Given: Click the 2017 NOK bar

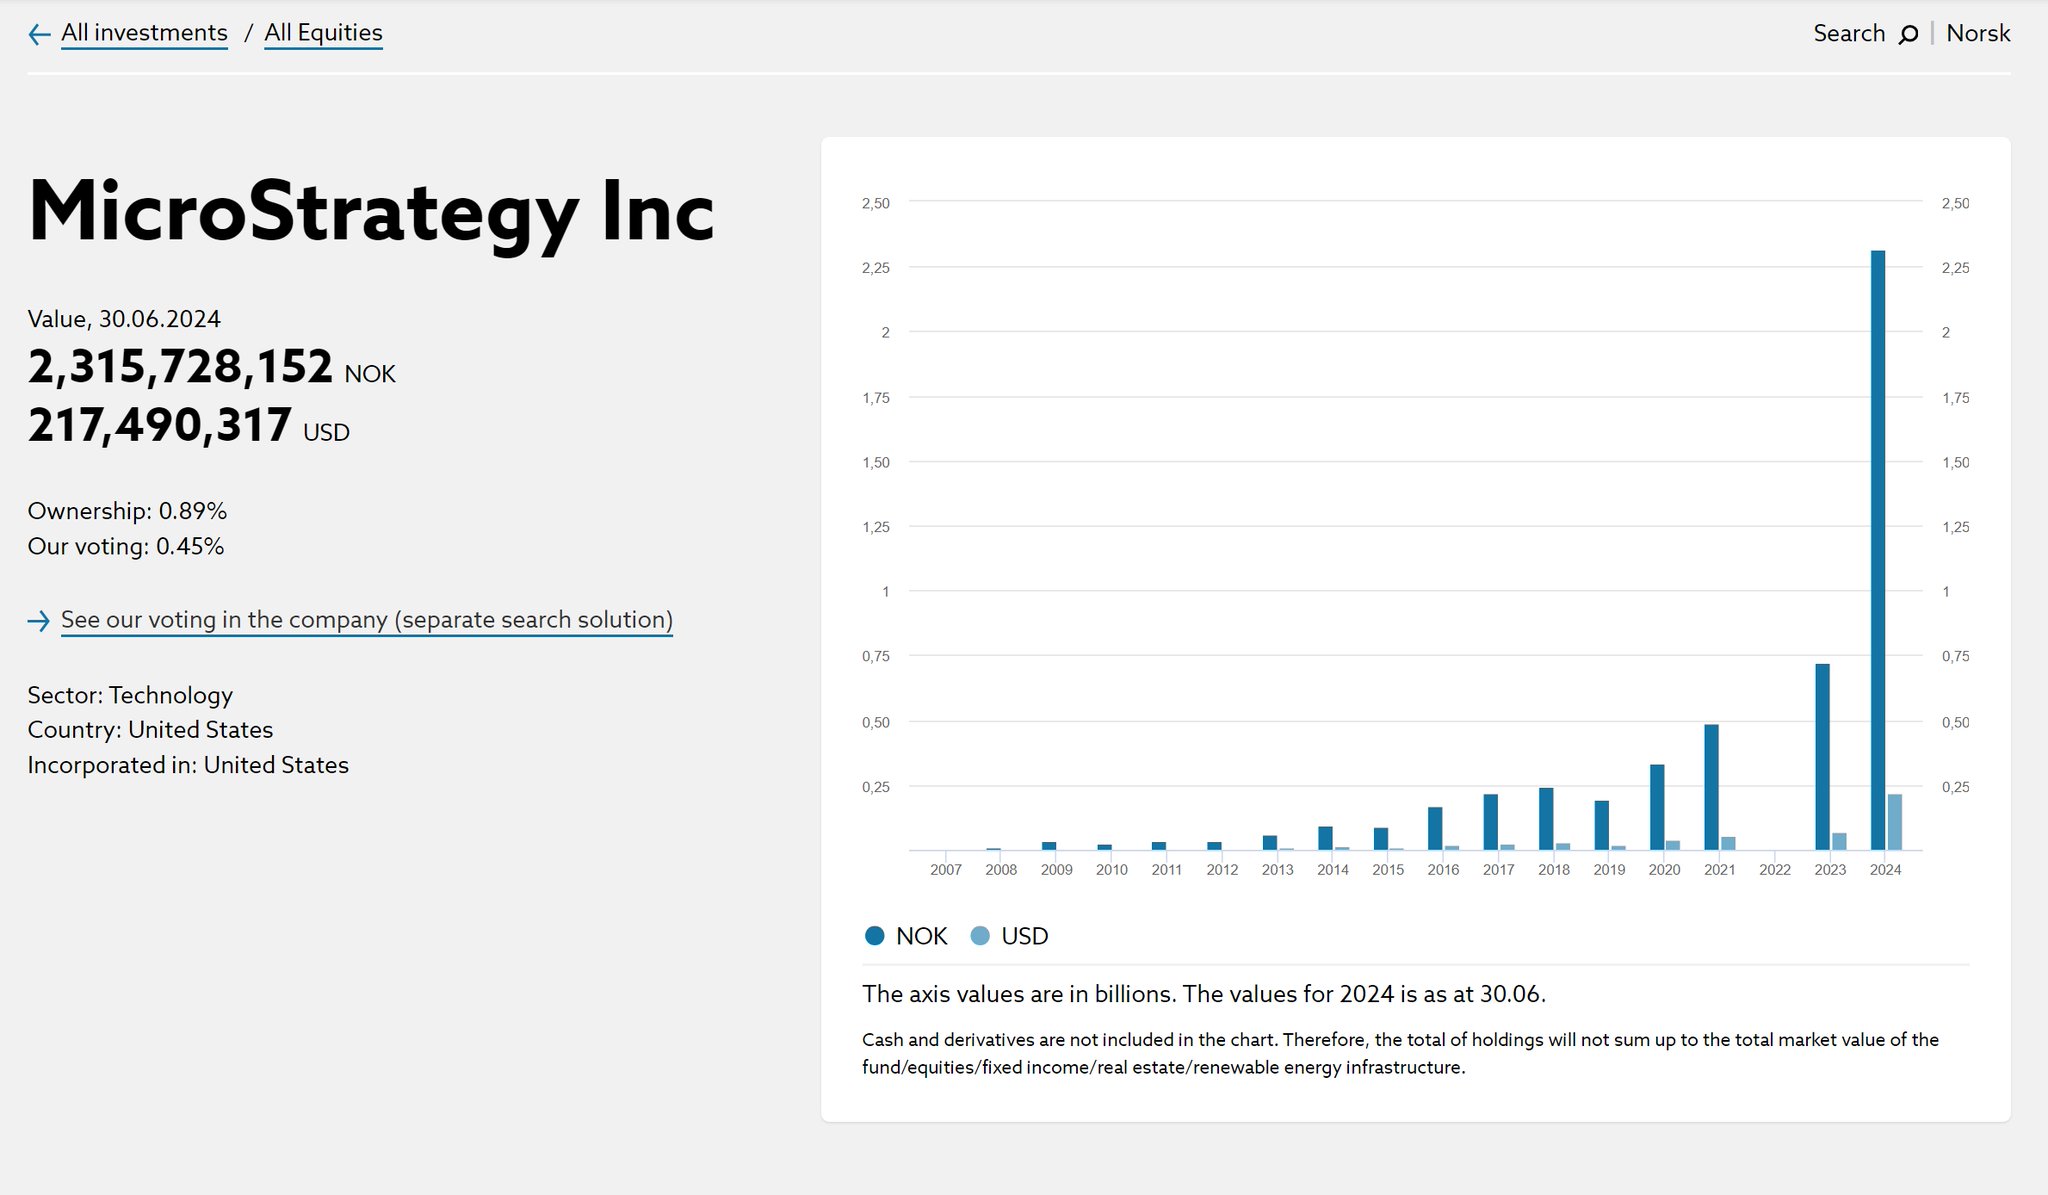Looking at the screenshot, I should click(1490, 822).
